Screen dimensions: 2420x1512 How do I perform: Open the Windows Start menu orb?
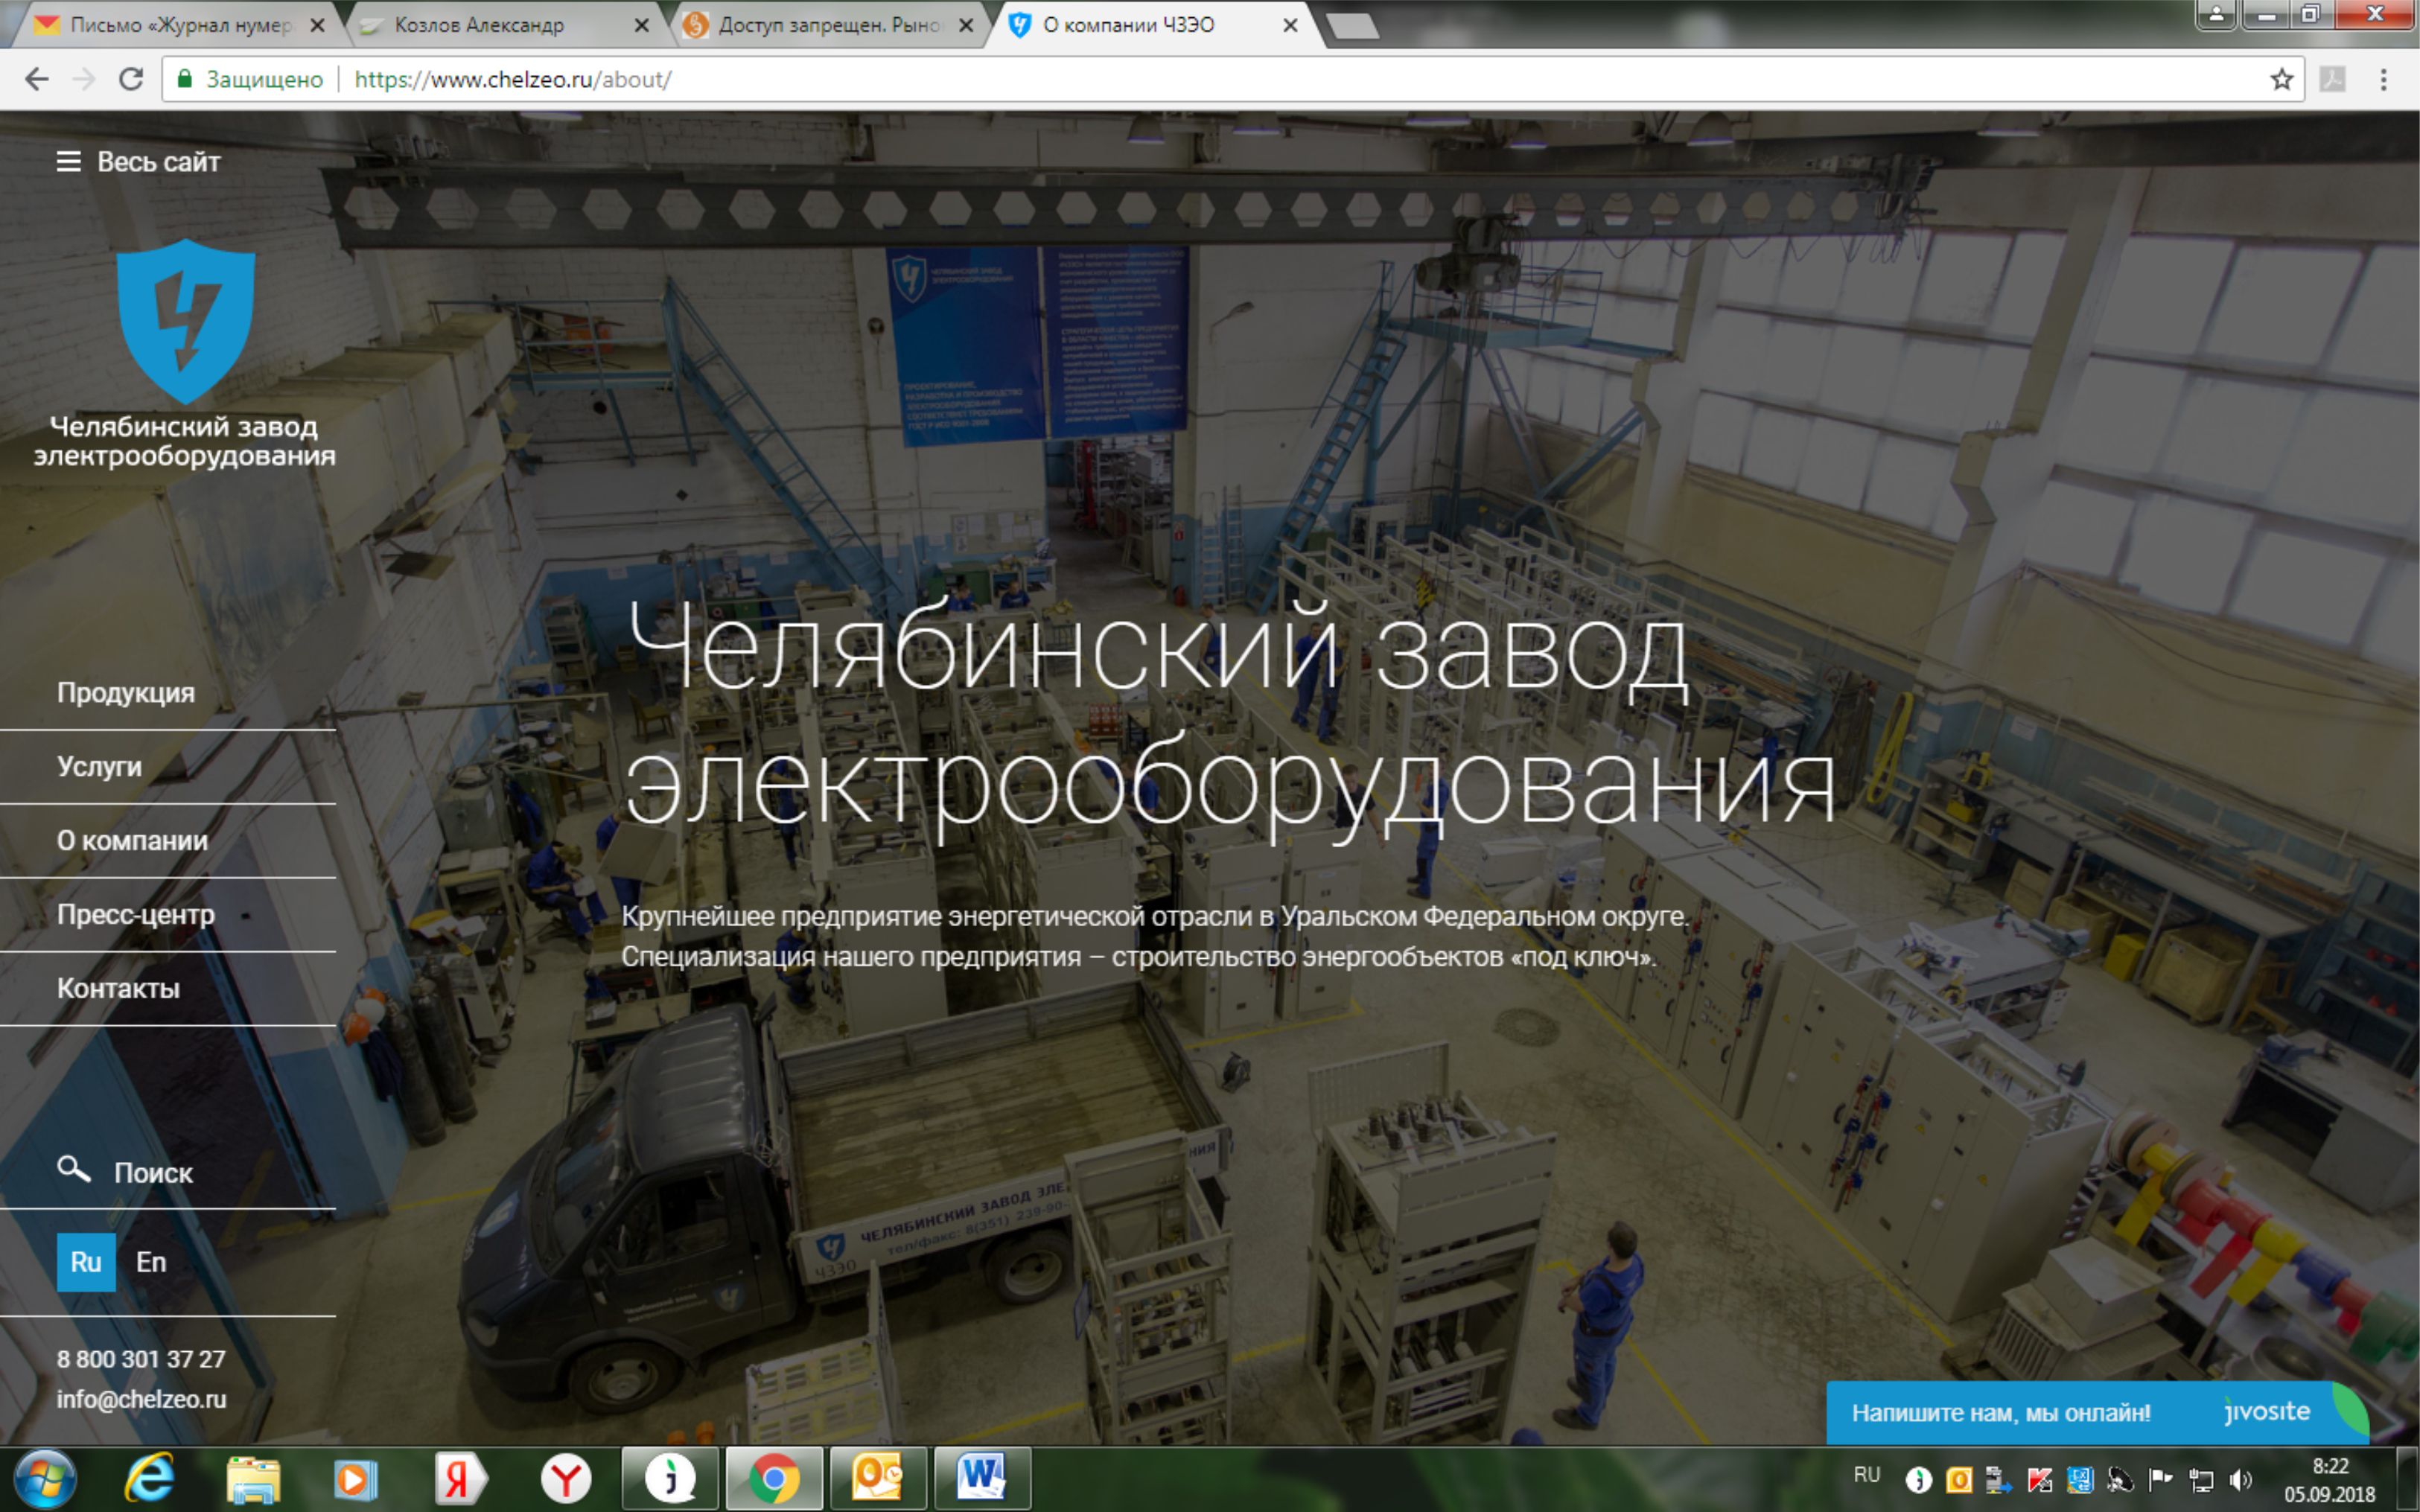point(45,1478)
